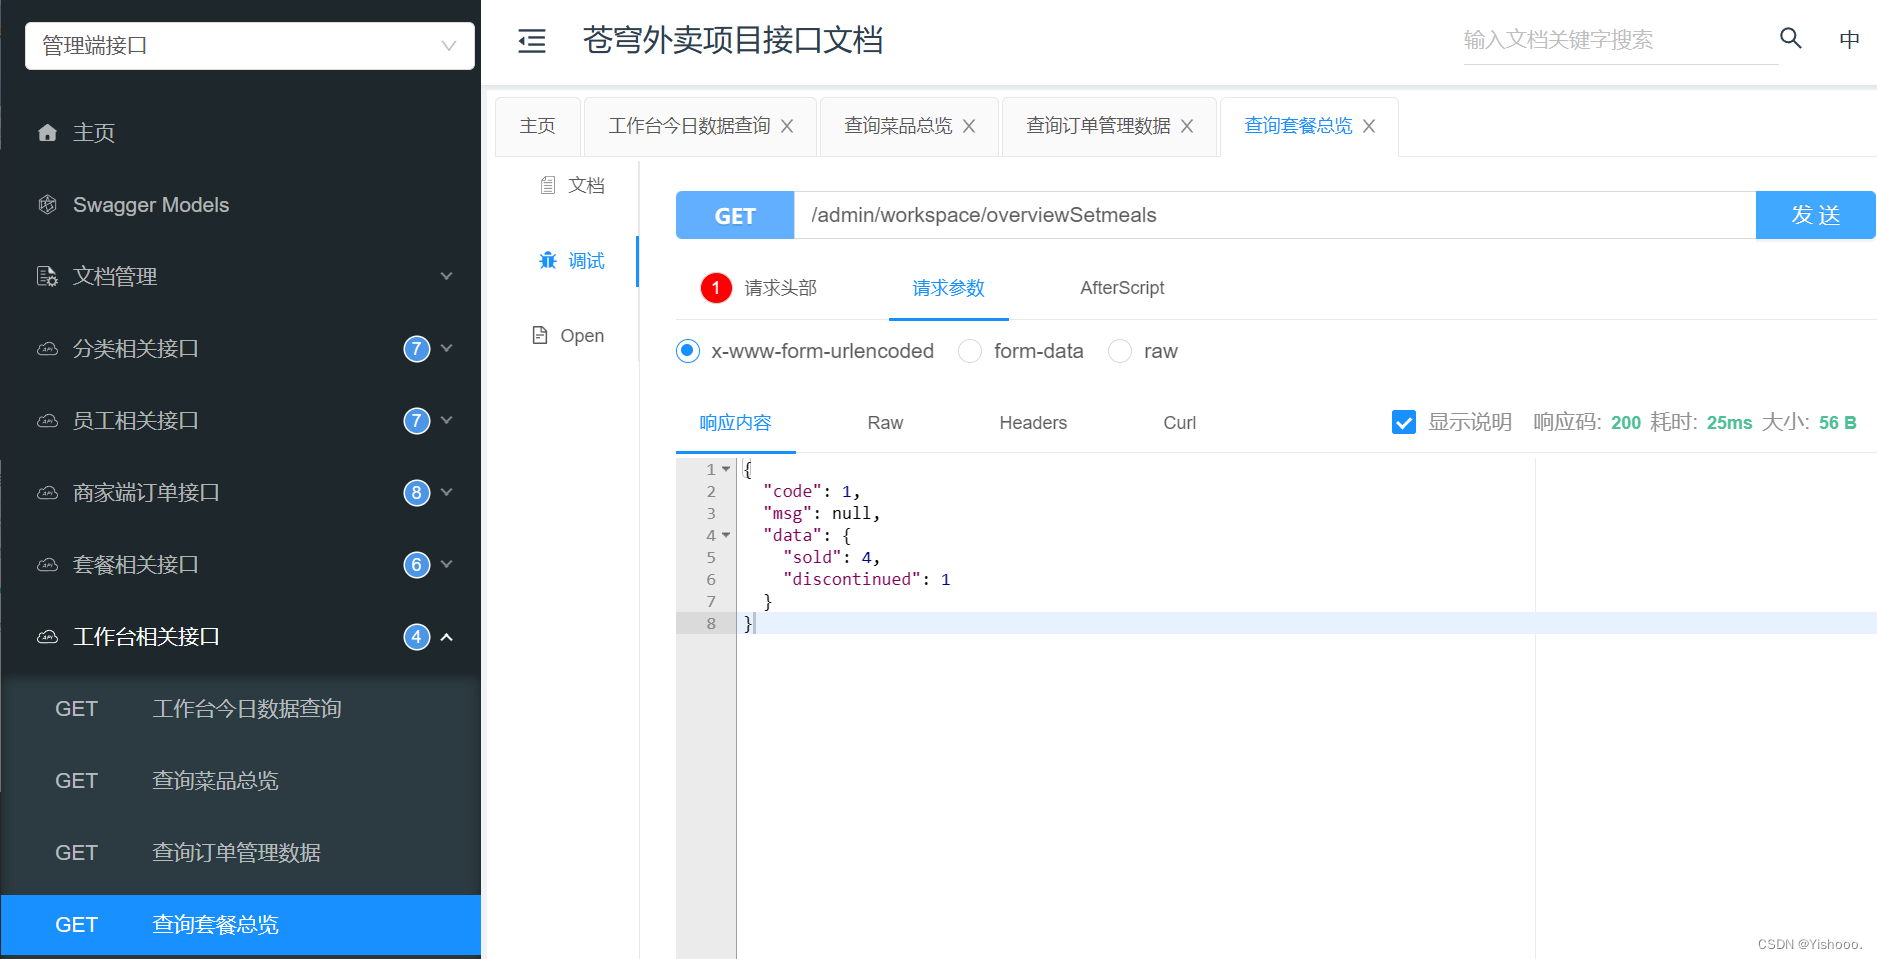Select the form-data radio option

pos(970,351)
